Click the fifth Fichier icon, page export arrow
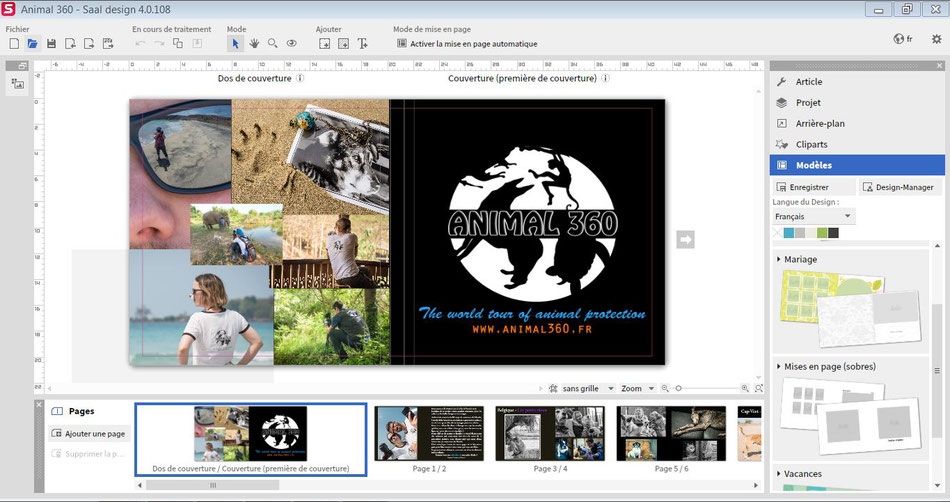950x502 pixels. (89, 44)
